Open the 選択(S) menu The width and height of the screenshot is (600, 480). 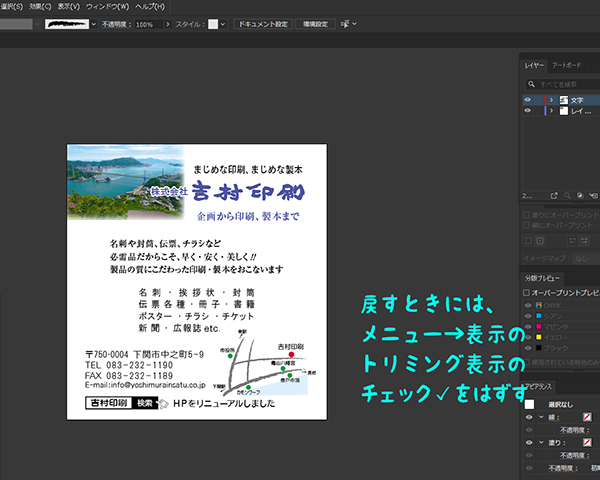click(x=12, y=7)
